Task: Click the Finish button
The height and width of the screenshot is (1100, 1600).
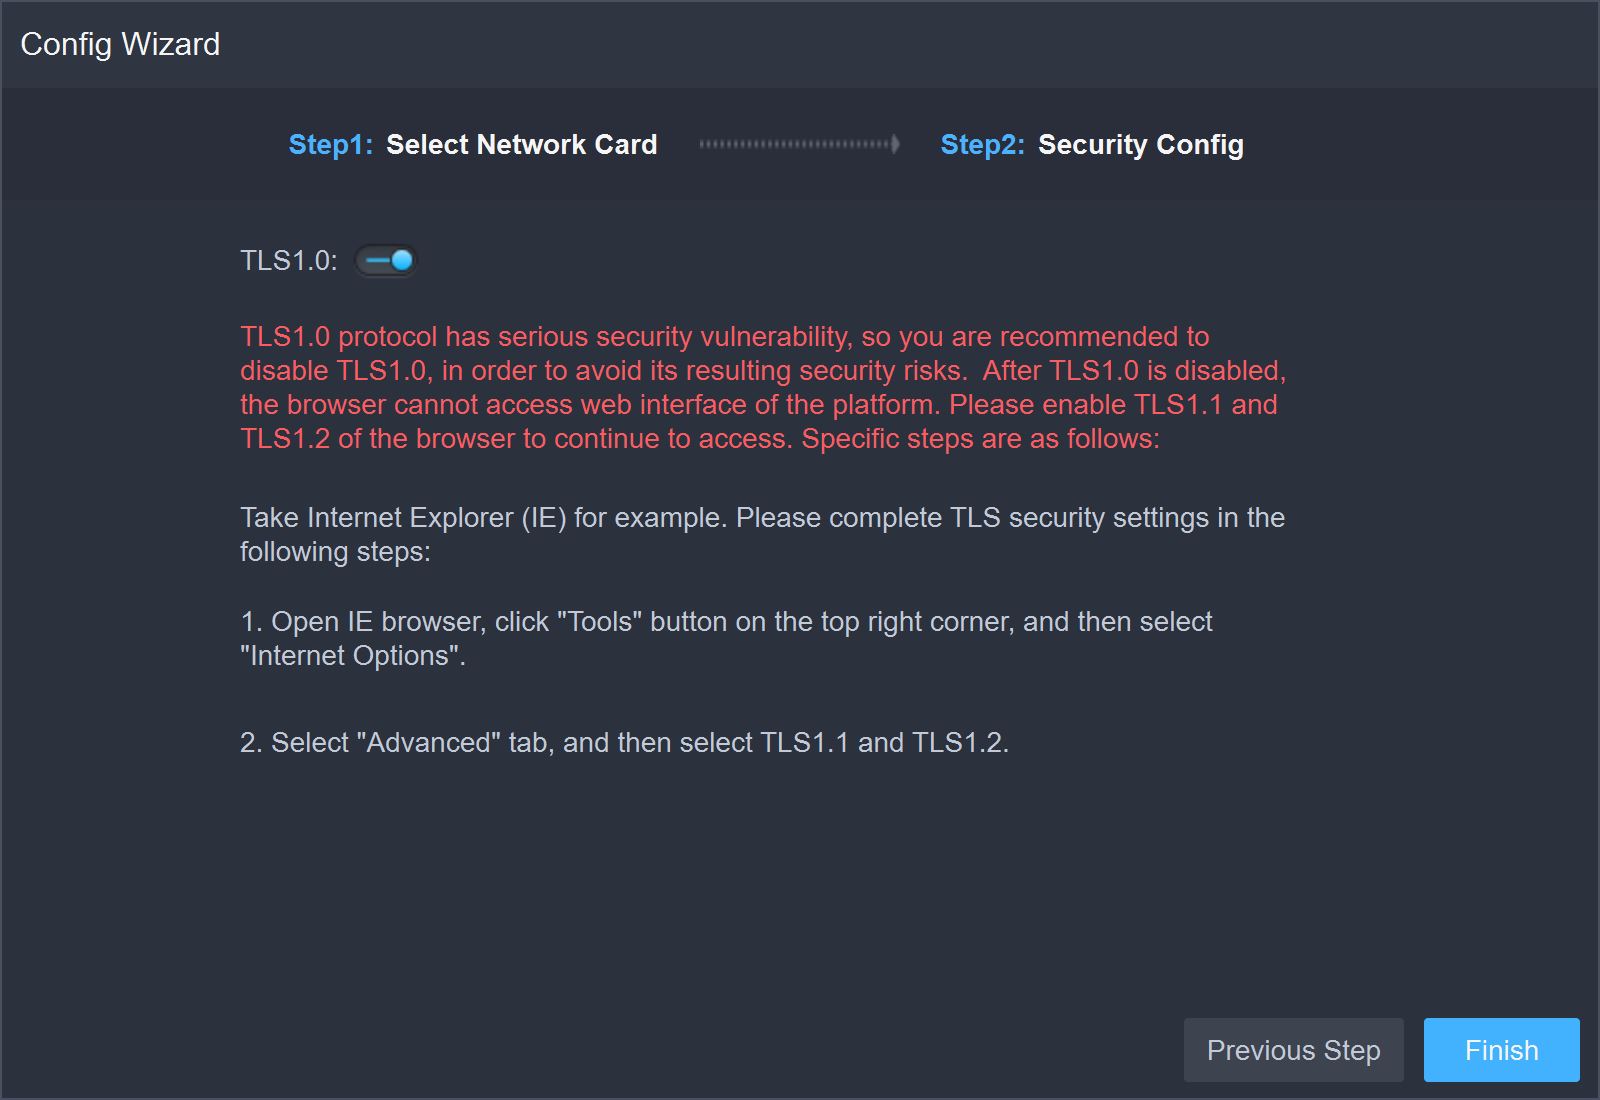Action: pyautogui.click(x=1501, y=1050)
